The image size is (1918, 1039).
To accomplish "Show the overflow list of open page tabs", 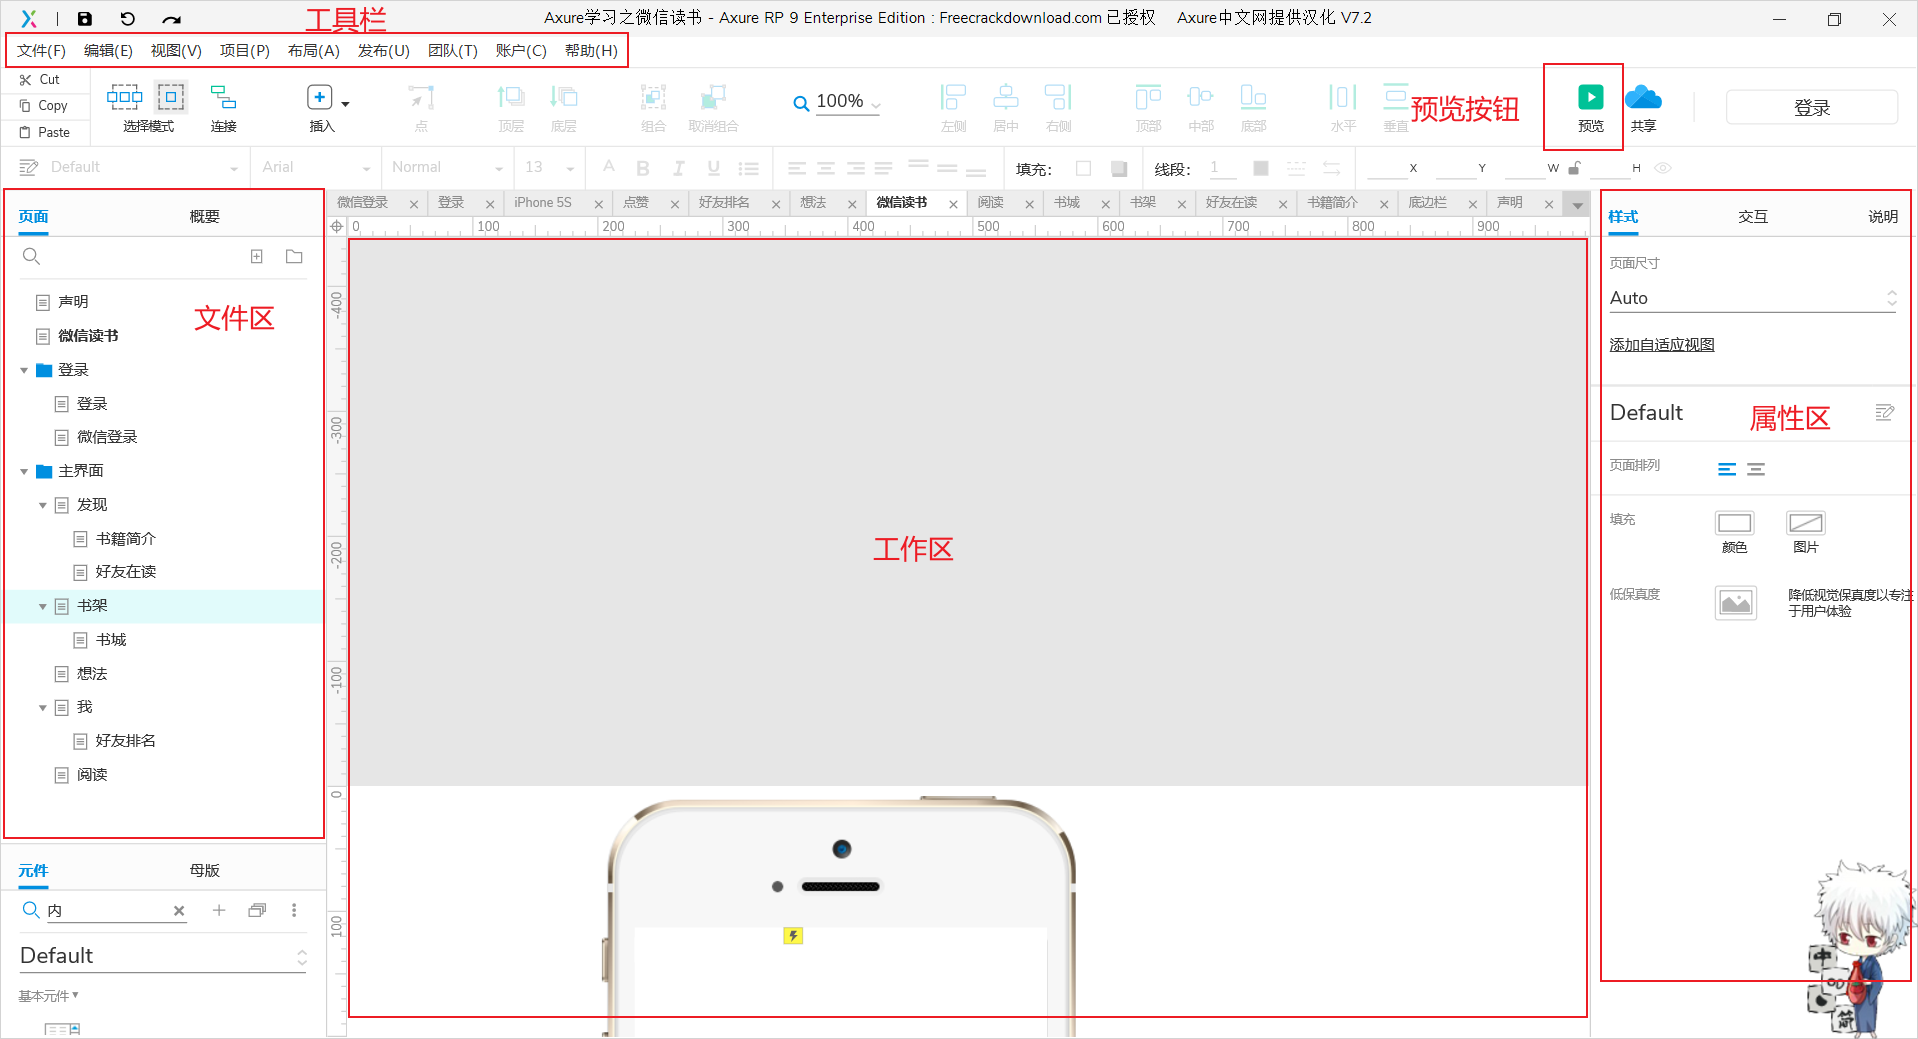I will [1577, 204].
